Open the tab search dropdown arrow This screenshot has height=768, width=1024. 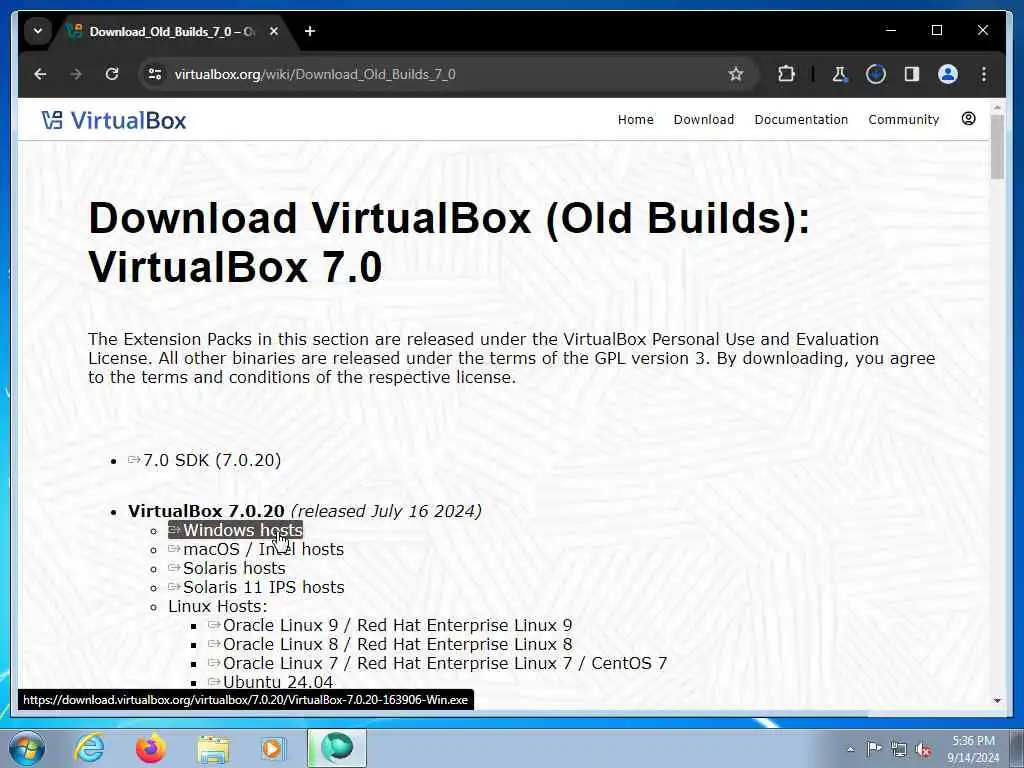point(38,31)
